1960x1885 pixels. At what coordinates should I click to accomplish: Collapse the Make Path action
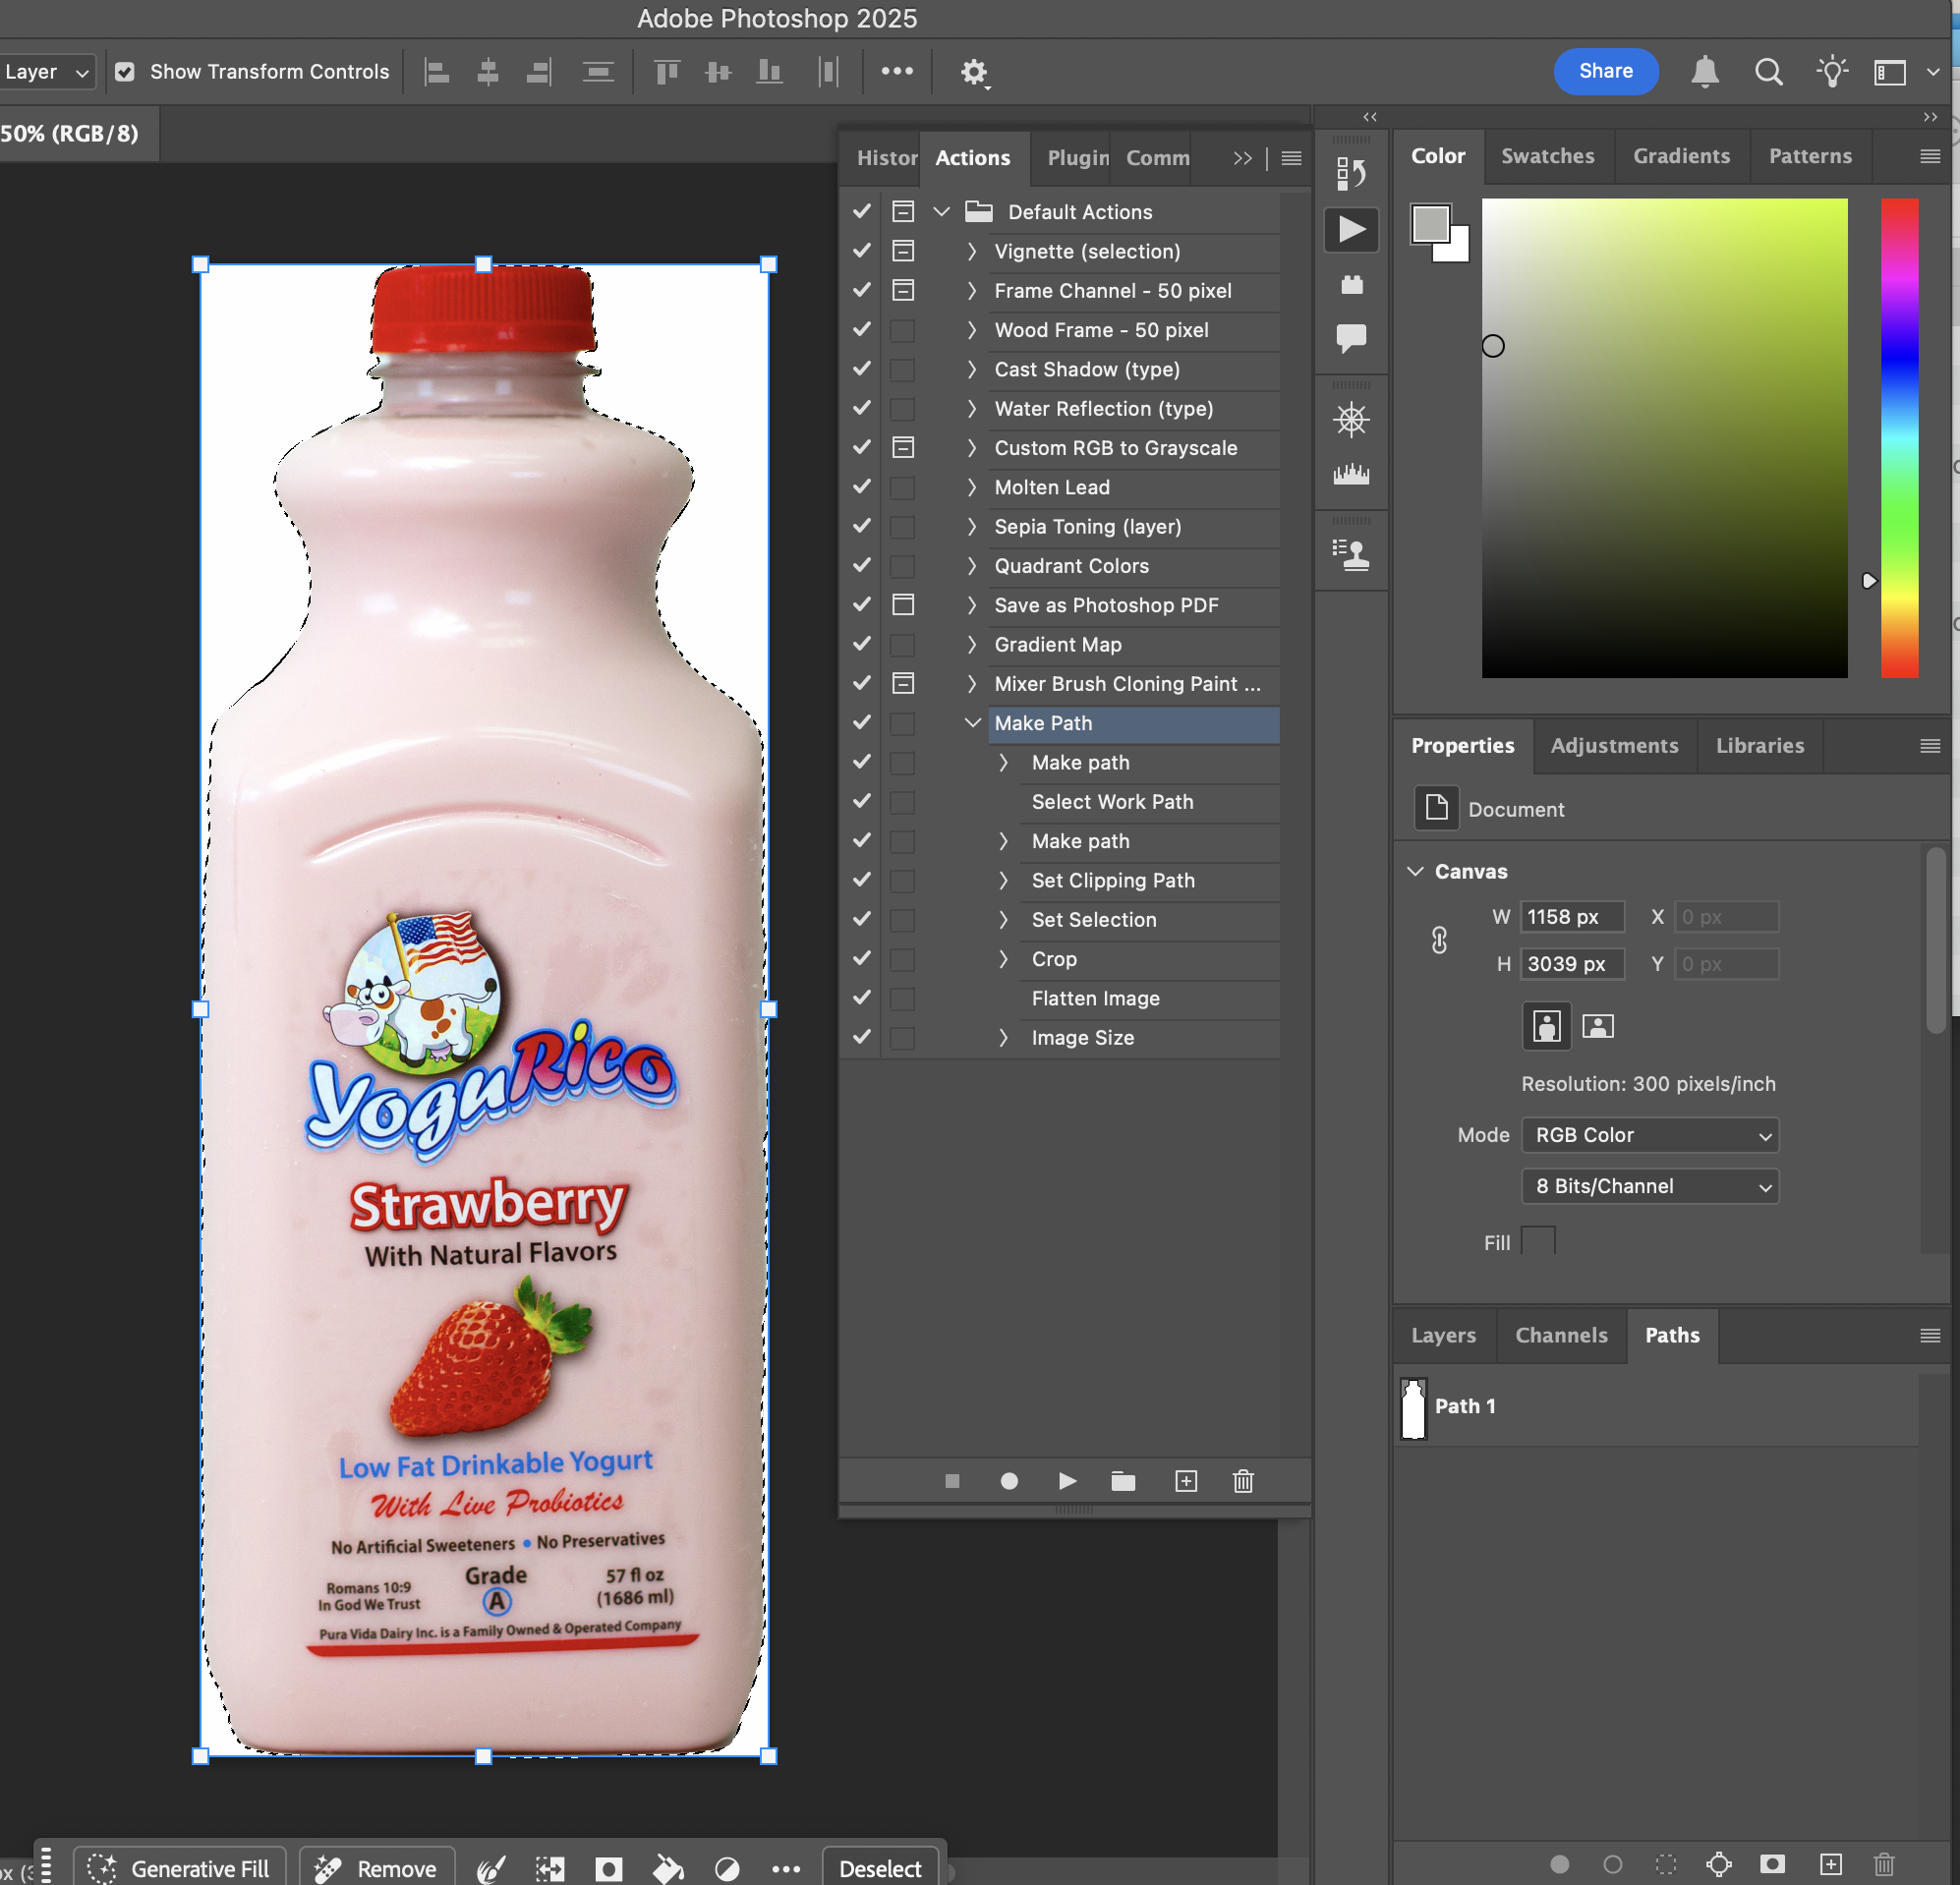pyautogui.click(x=972, y=723)
